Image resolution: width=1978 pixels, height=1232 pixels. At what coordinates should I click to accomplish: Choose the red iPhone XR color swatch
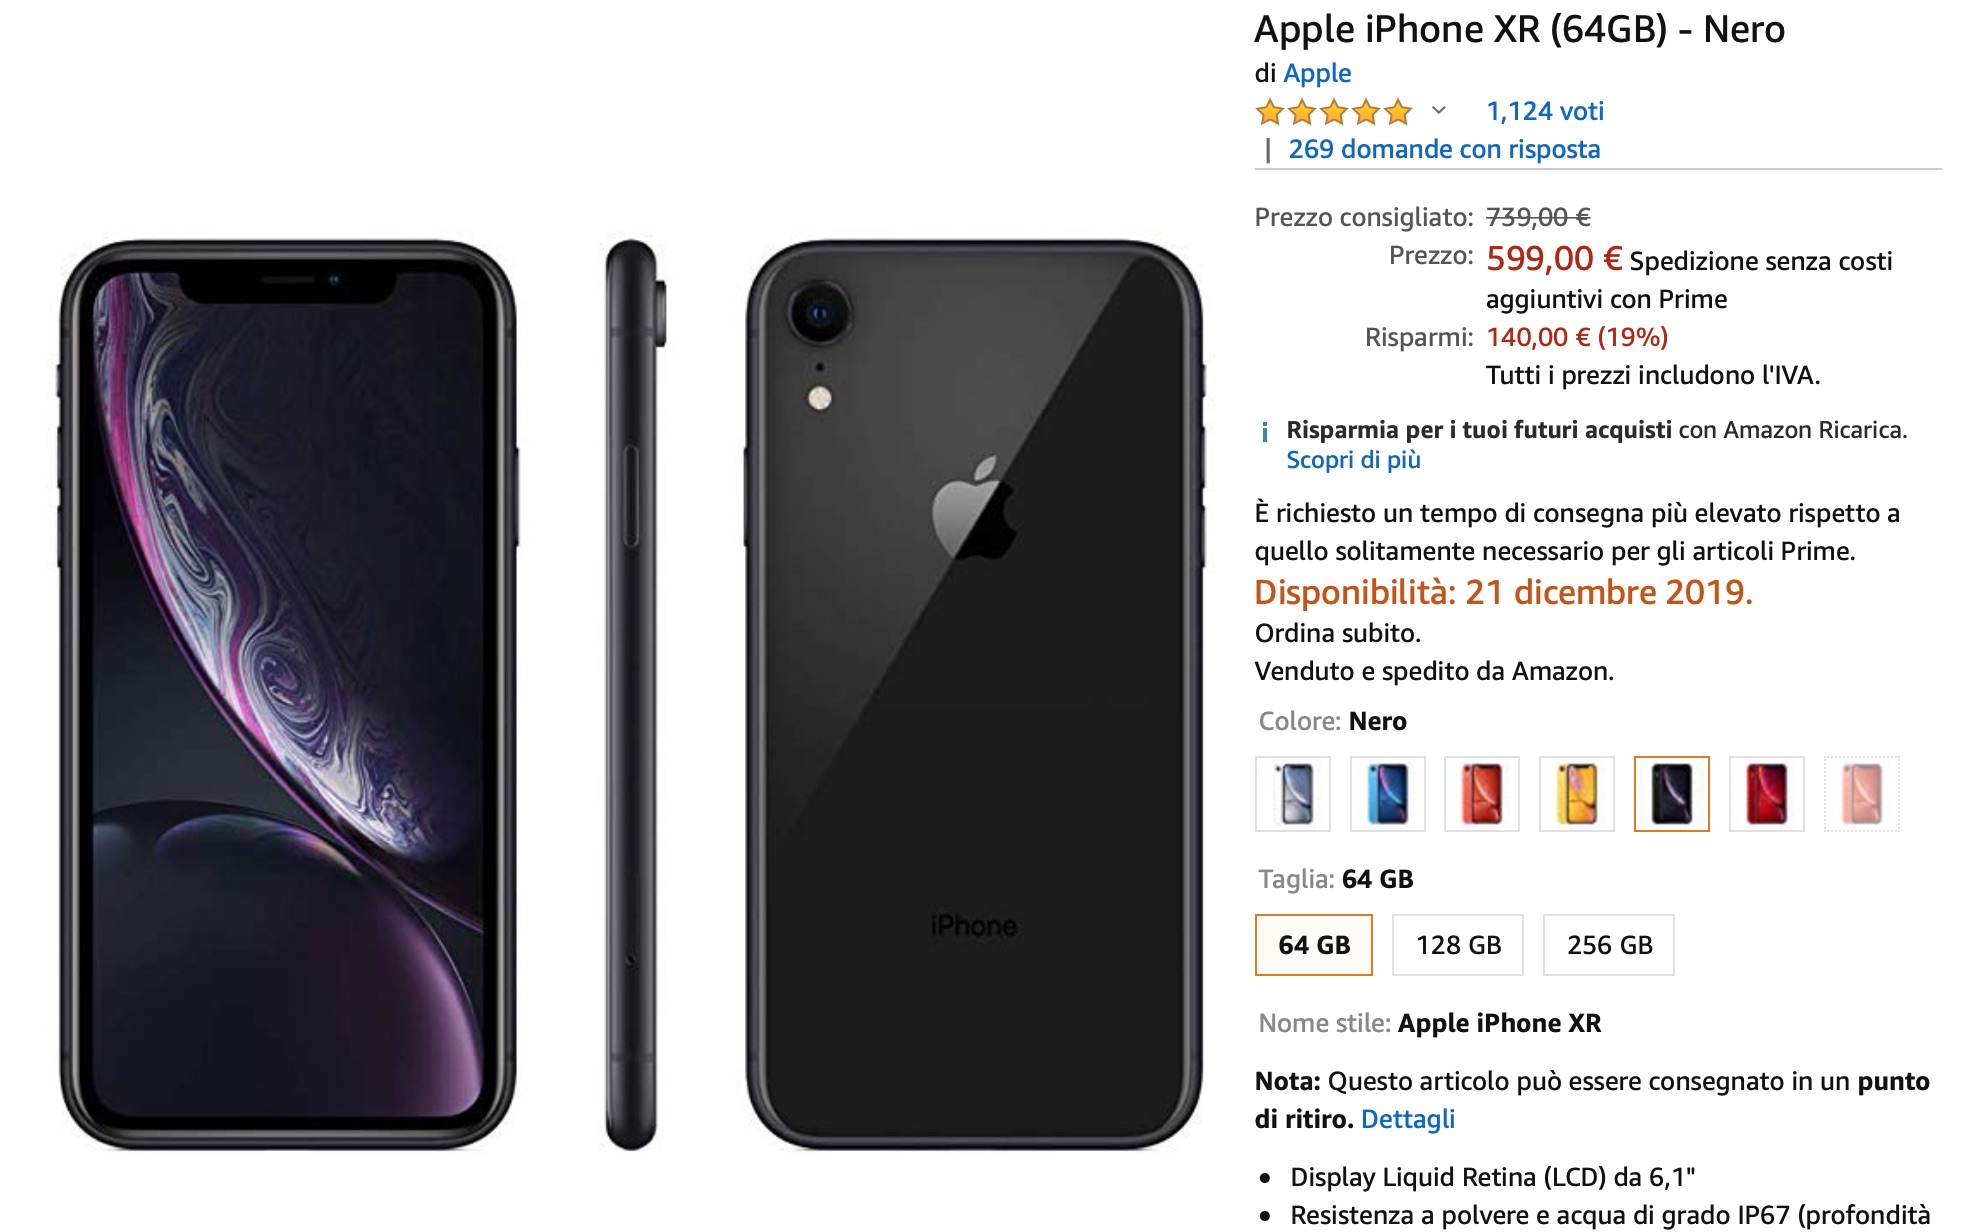[1767, 794]
